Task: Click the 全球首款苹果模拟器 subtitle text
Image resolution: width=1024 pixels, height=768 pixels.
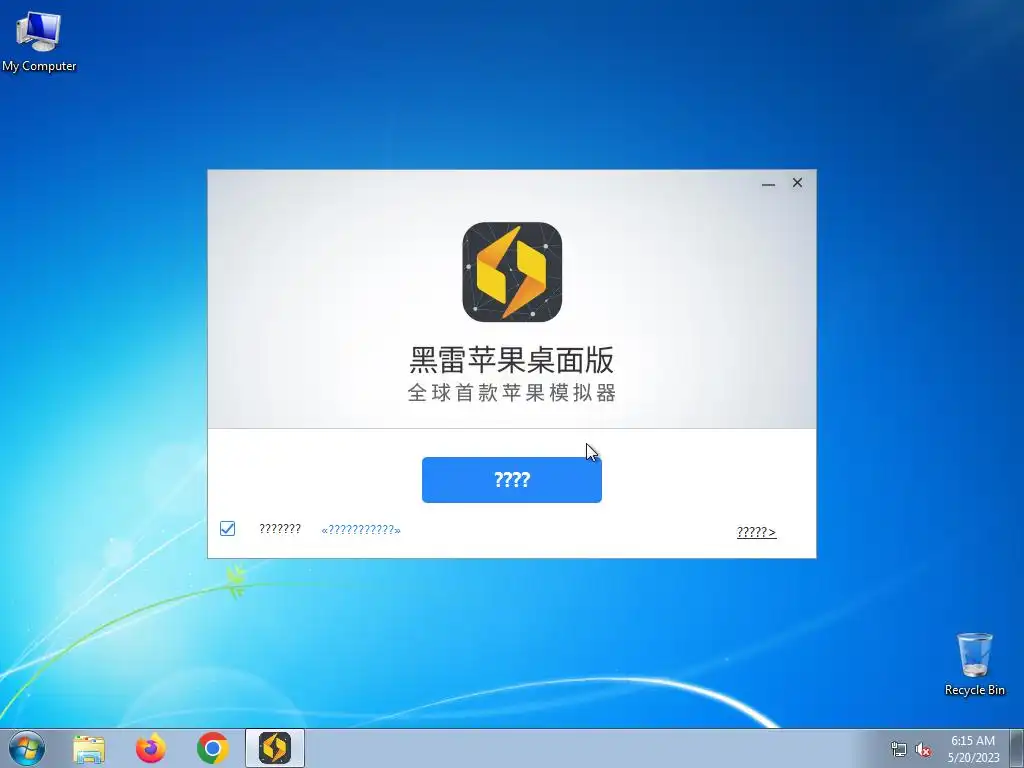Action: point(511,392)
